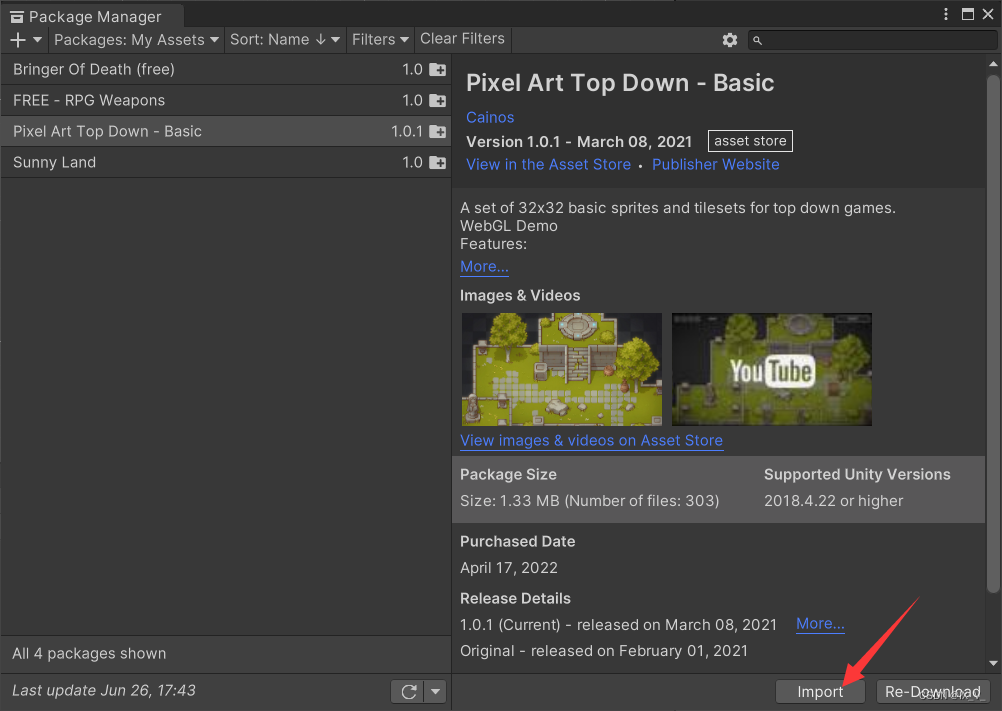Open the YouTube video thumbnail
This screenshot has height=711, width=1002.
point(772,369)
